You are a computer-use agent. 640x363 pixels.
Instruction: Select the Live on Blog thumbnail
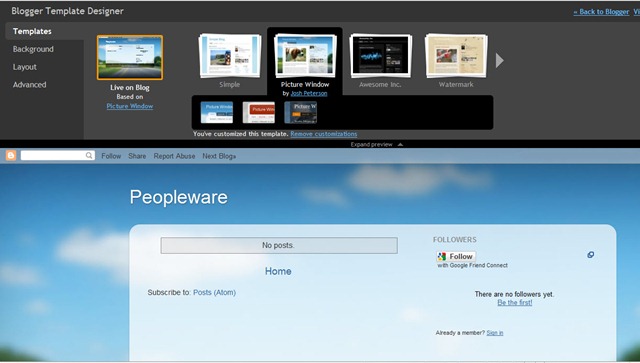click(x=130, y=57)
